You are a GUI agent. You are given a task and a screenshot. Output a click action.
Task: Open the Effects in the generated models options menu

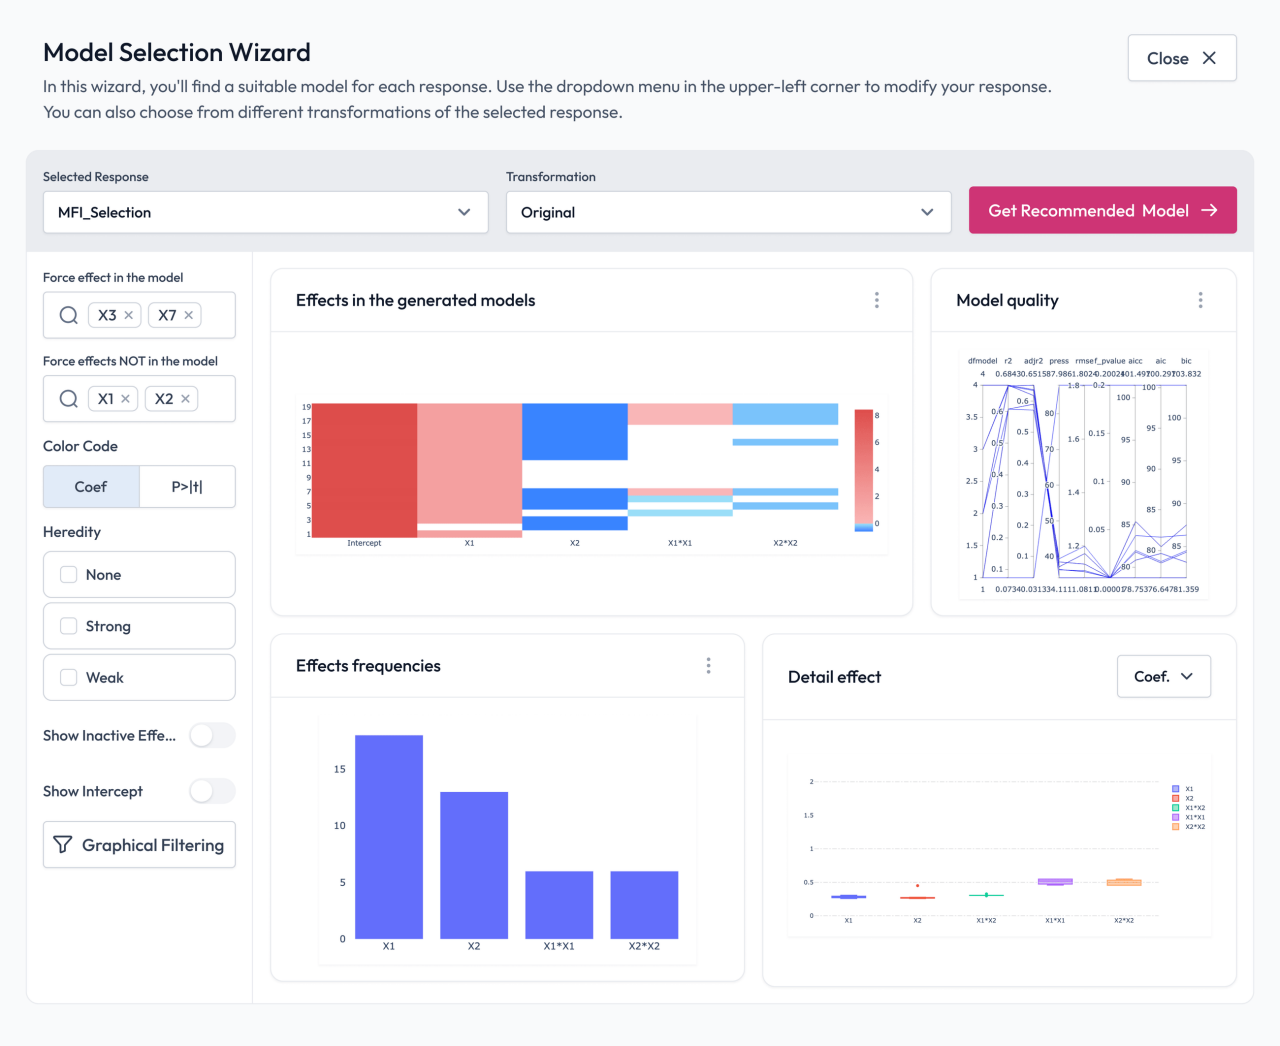click(x=877, y=299)
